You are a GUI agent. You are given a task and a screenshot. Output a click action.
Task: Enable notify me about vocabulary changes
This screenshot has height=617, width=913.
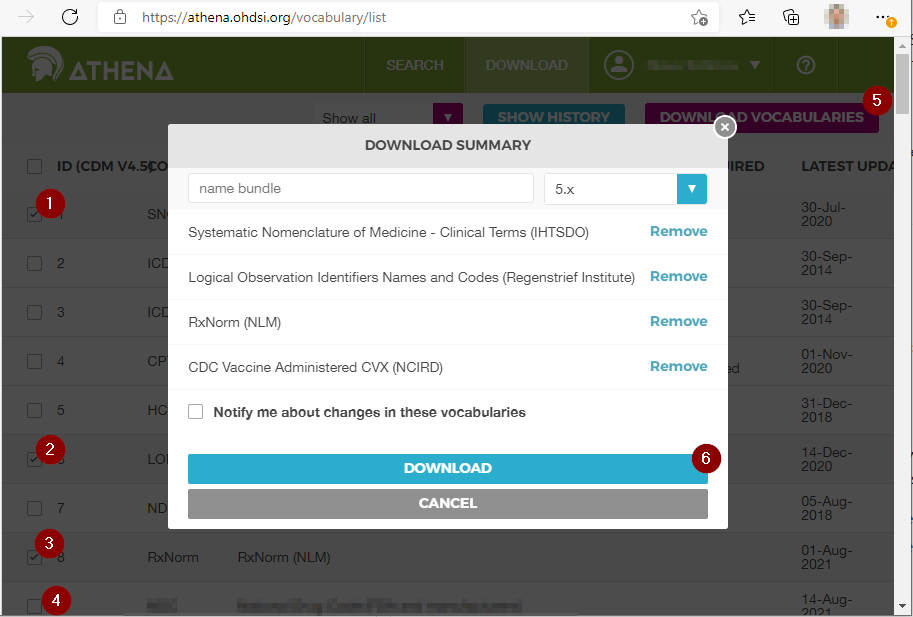pos(196,412)
